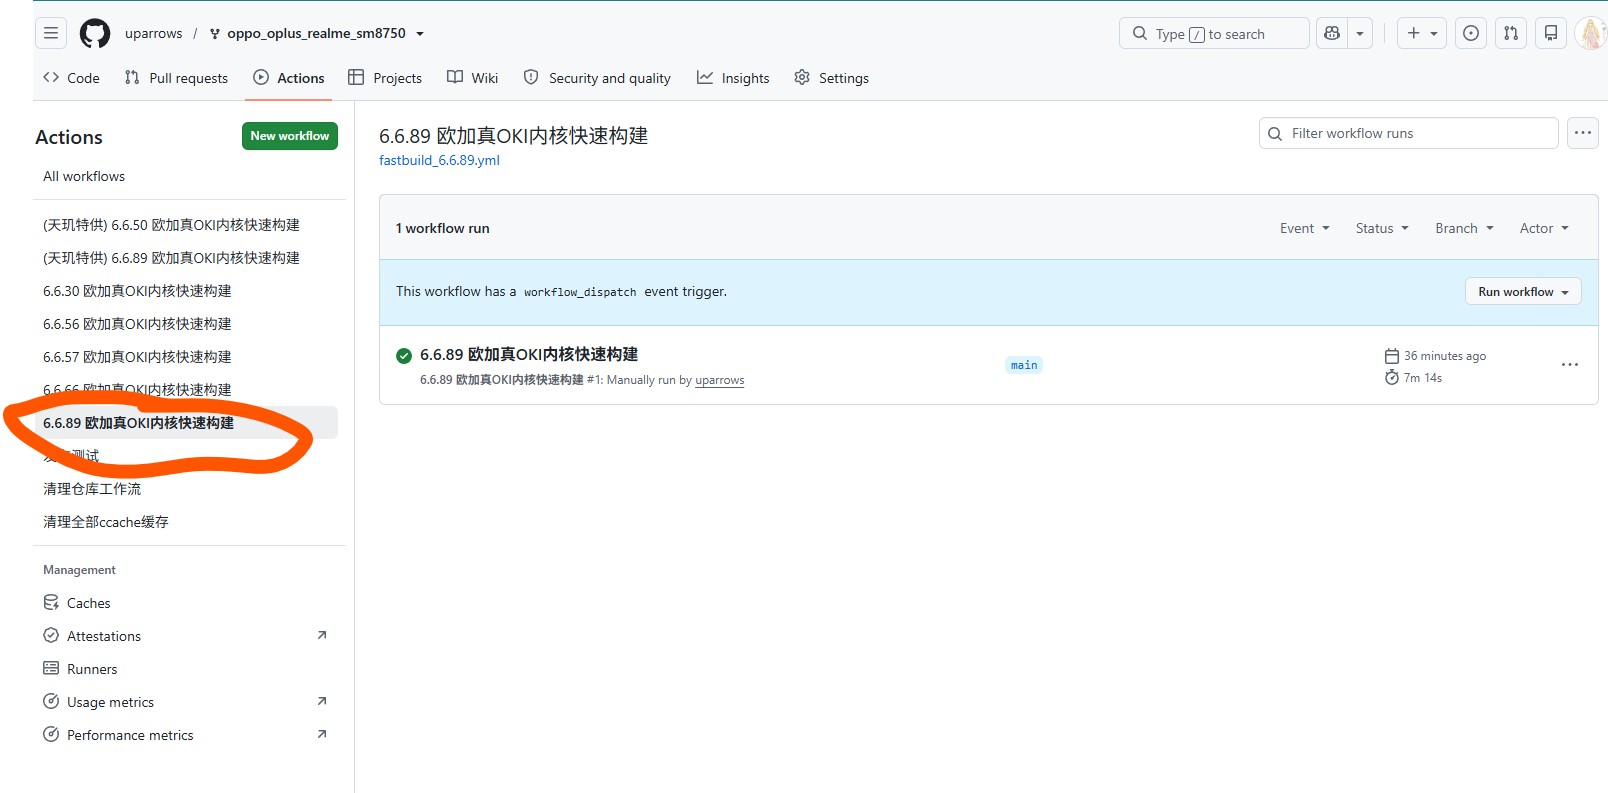Click the New workflow button
The image size is (1608, 793).
click(x=290, y=136)
